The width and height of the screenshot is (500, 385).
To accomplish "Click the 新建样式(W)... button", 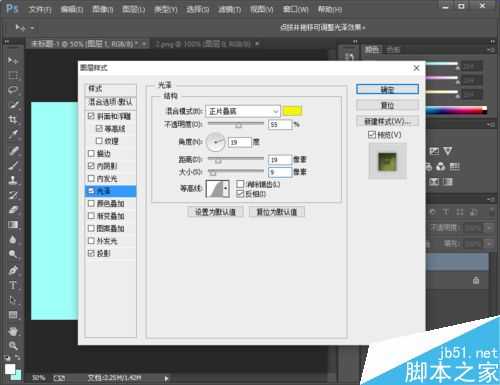I will click(x=387, y=121).
